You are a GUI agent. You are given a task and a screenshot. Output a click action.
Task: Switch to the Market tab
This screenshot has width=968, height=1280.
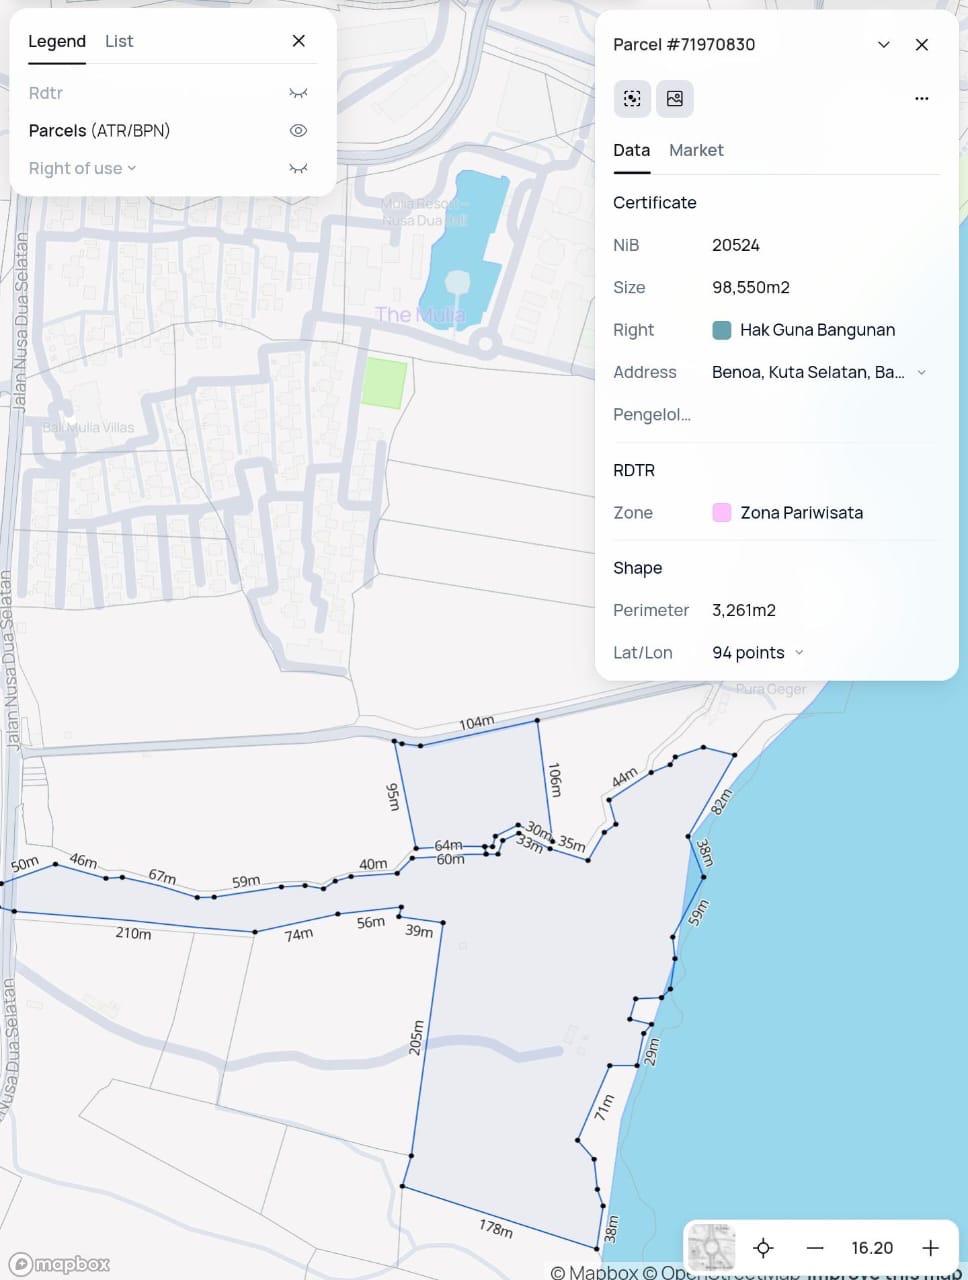696,150
